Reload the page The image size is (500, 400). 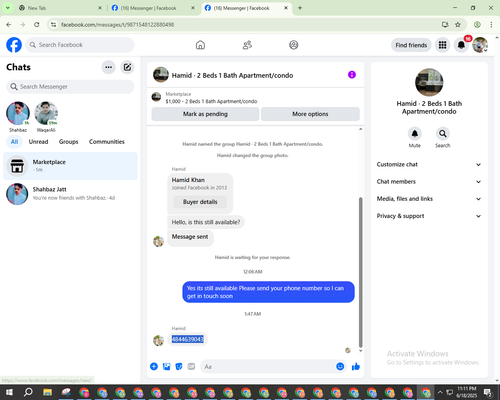click(x=37, y=25)
